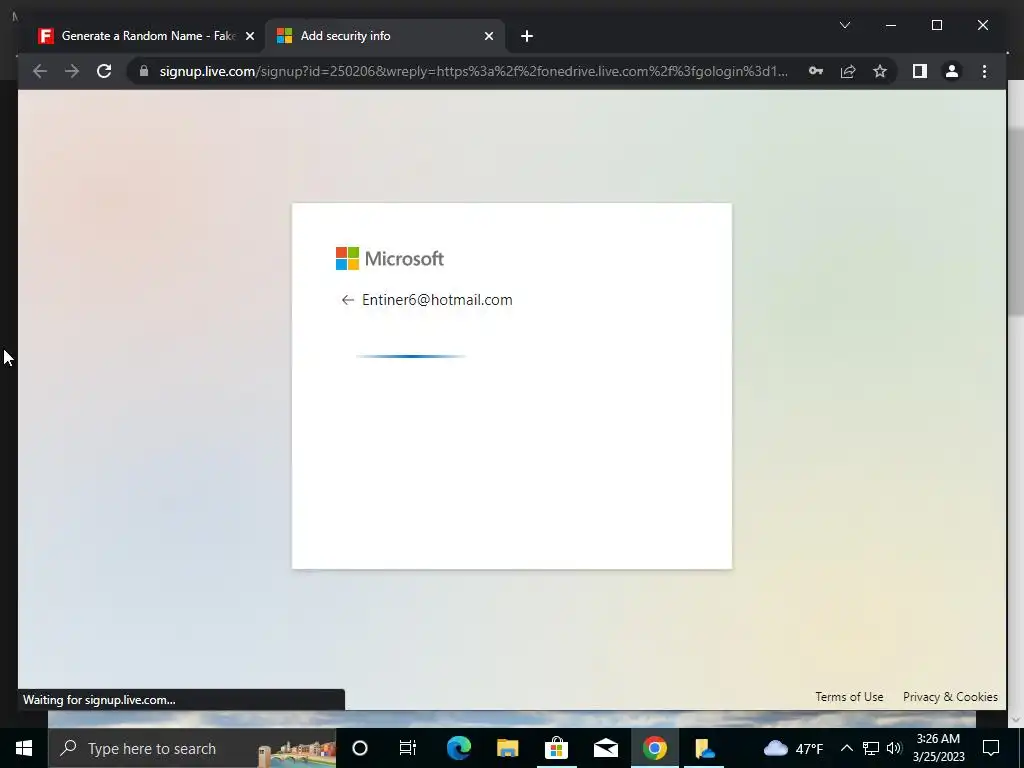This screenshot has height=768, width=1024.
Task: Close the Chrome window
Action: (982, 25)
